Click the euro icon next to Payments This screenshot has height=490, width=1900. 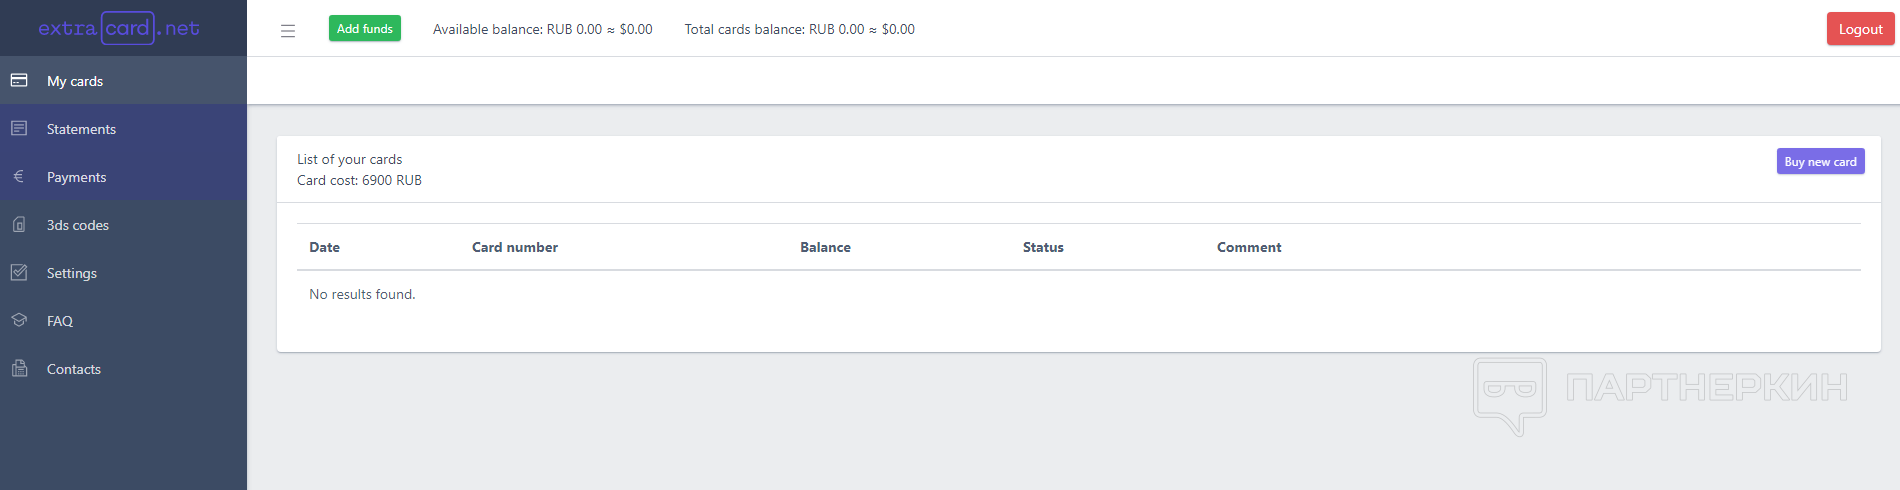tap(19, 176)
